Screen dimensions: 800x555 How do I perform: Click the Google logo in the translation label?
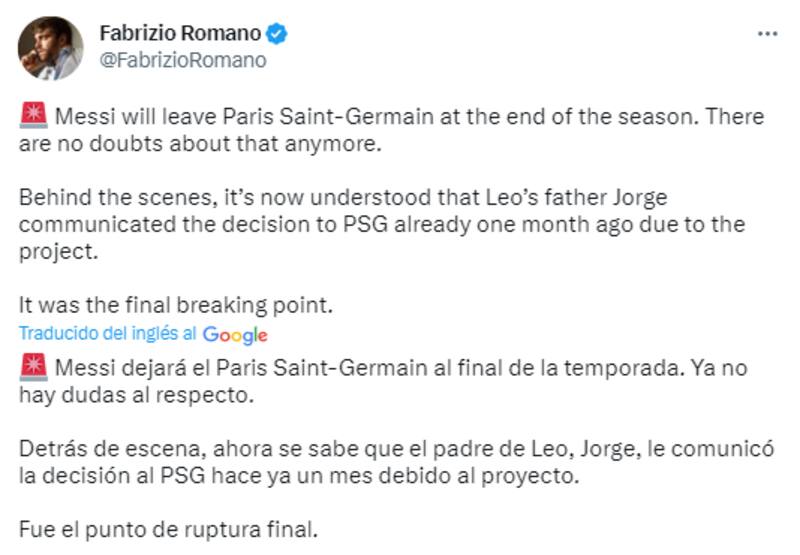(235, 335)
